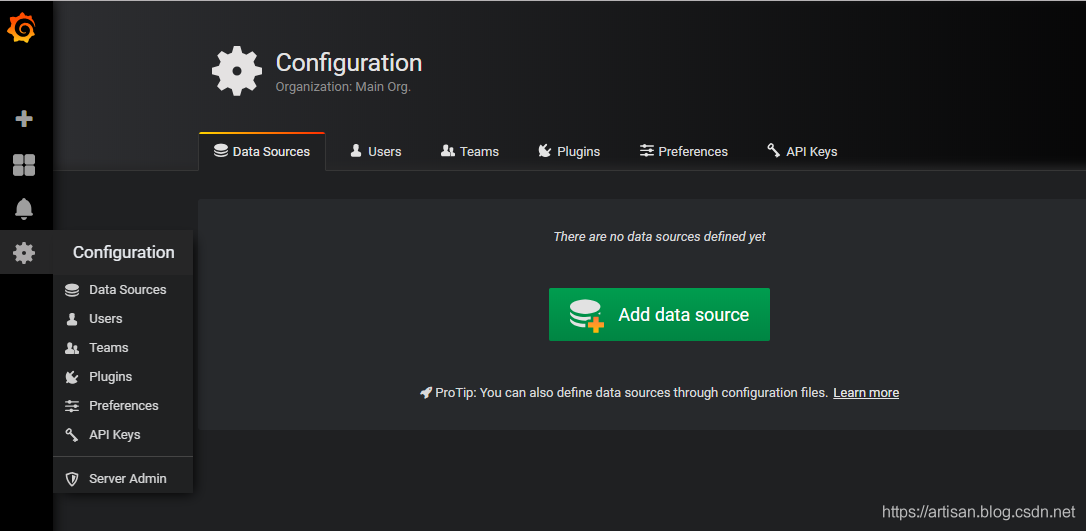The image size is (1086, 531).
Task: Select Data Sources in the Configuration flyout menu
Action: [127, 290]
